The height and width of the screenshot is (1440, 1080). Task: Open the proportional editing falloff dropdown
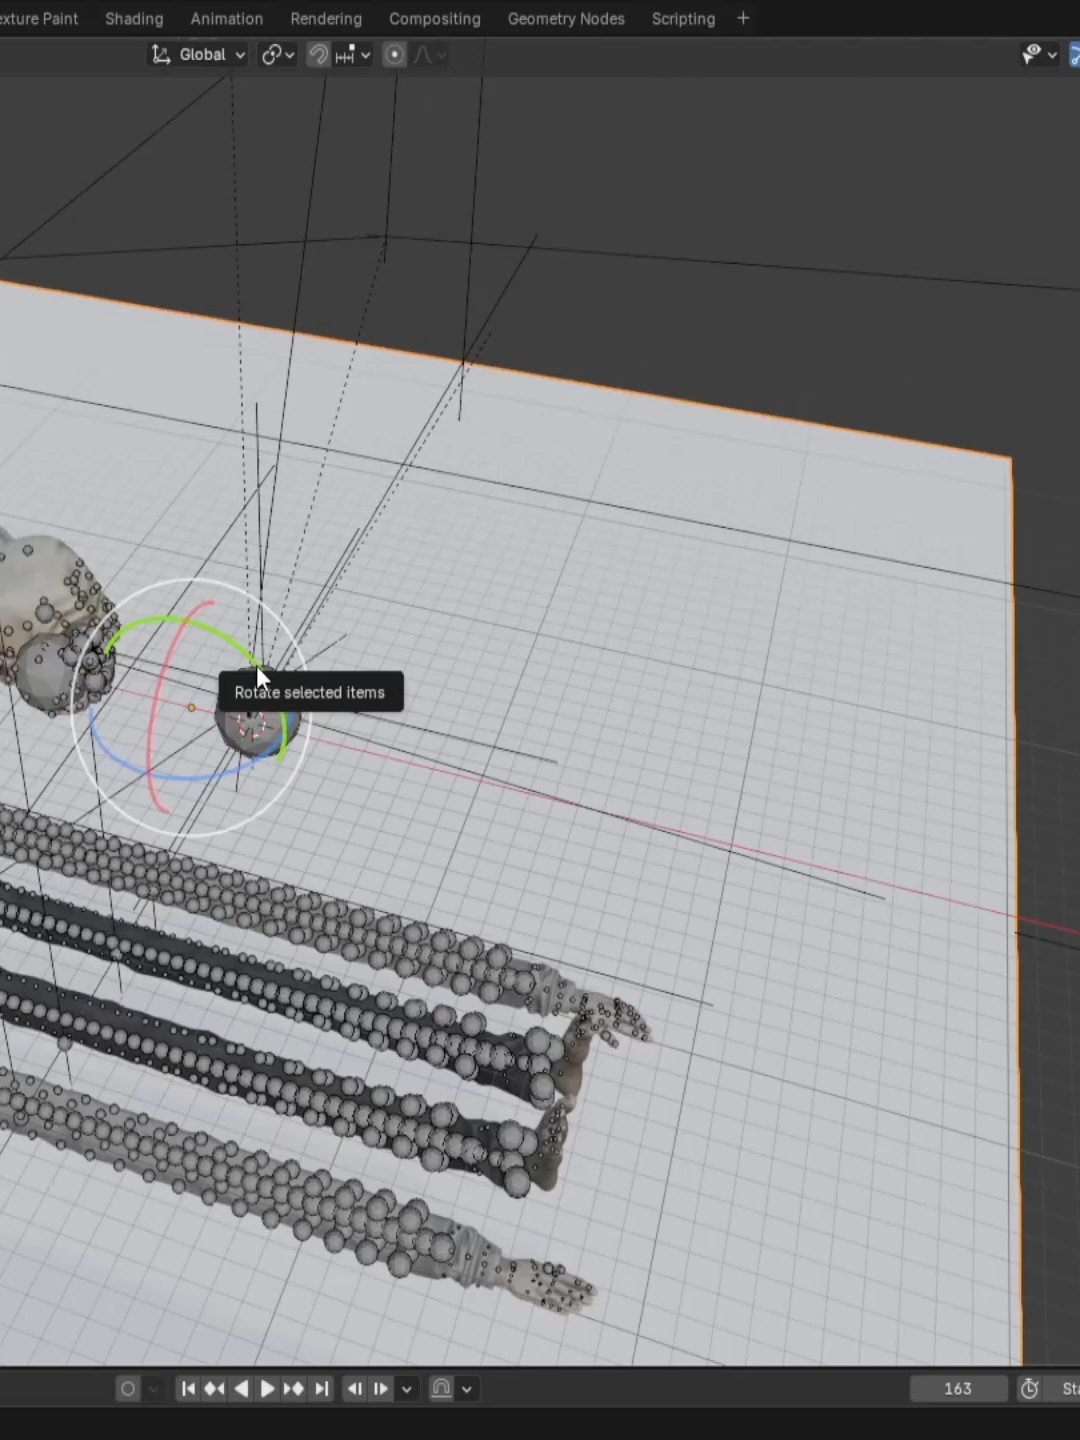click(430, 55)
